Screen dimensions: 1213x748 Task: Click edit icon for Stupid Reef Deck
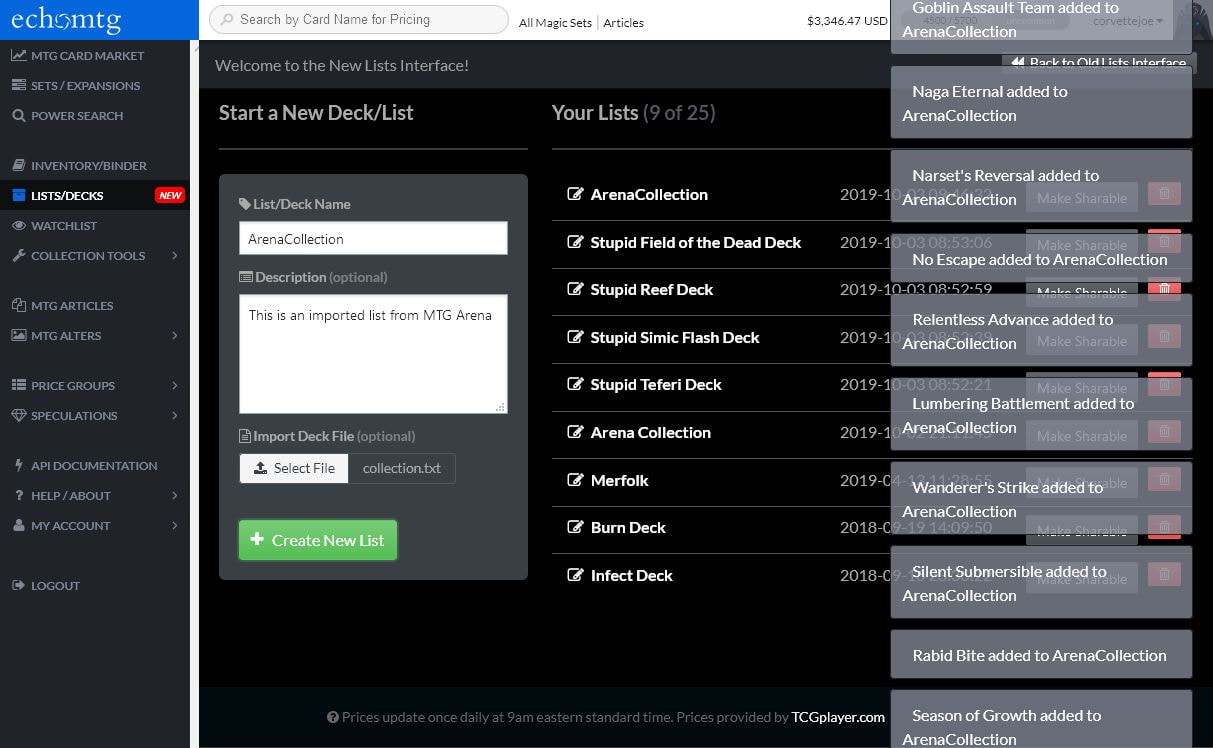(575, 289)
